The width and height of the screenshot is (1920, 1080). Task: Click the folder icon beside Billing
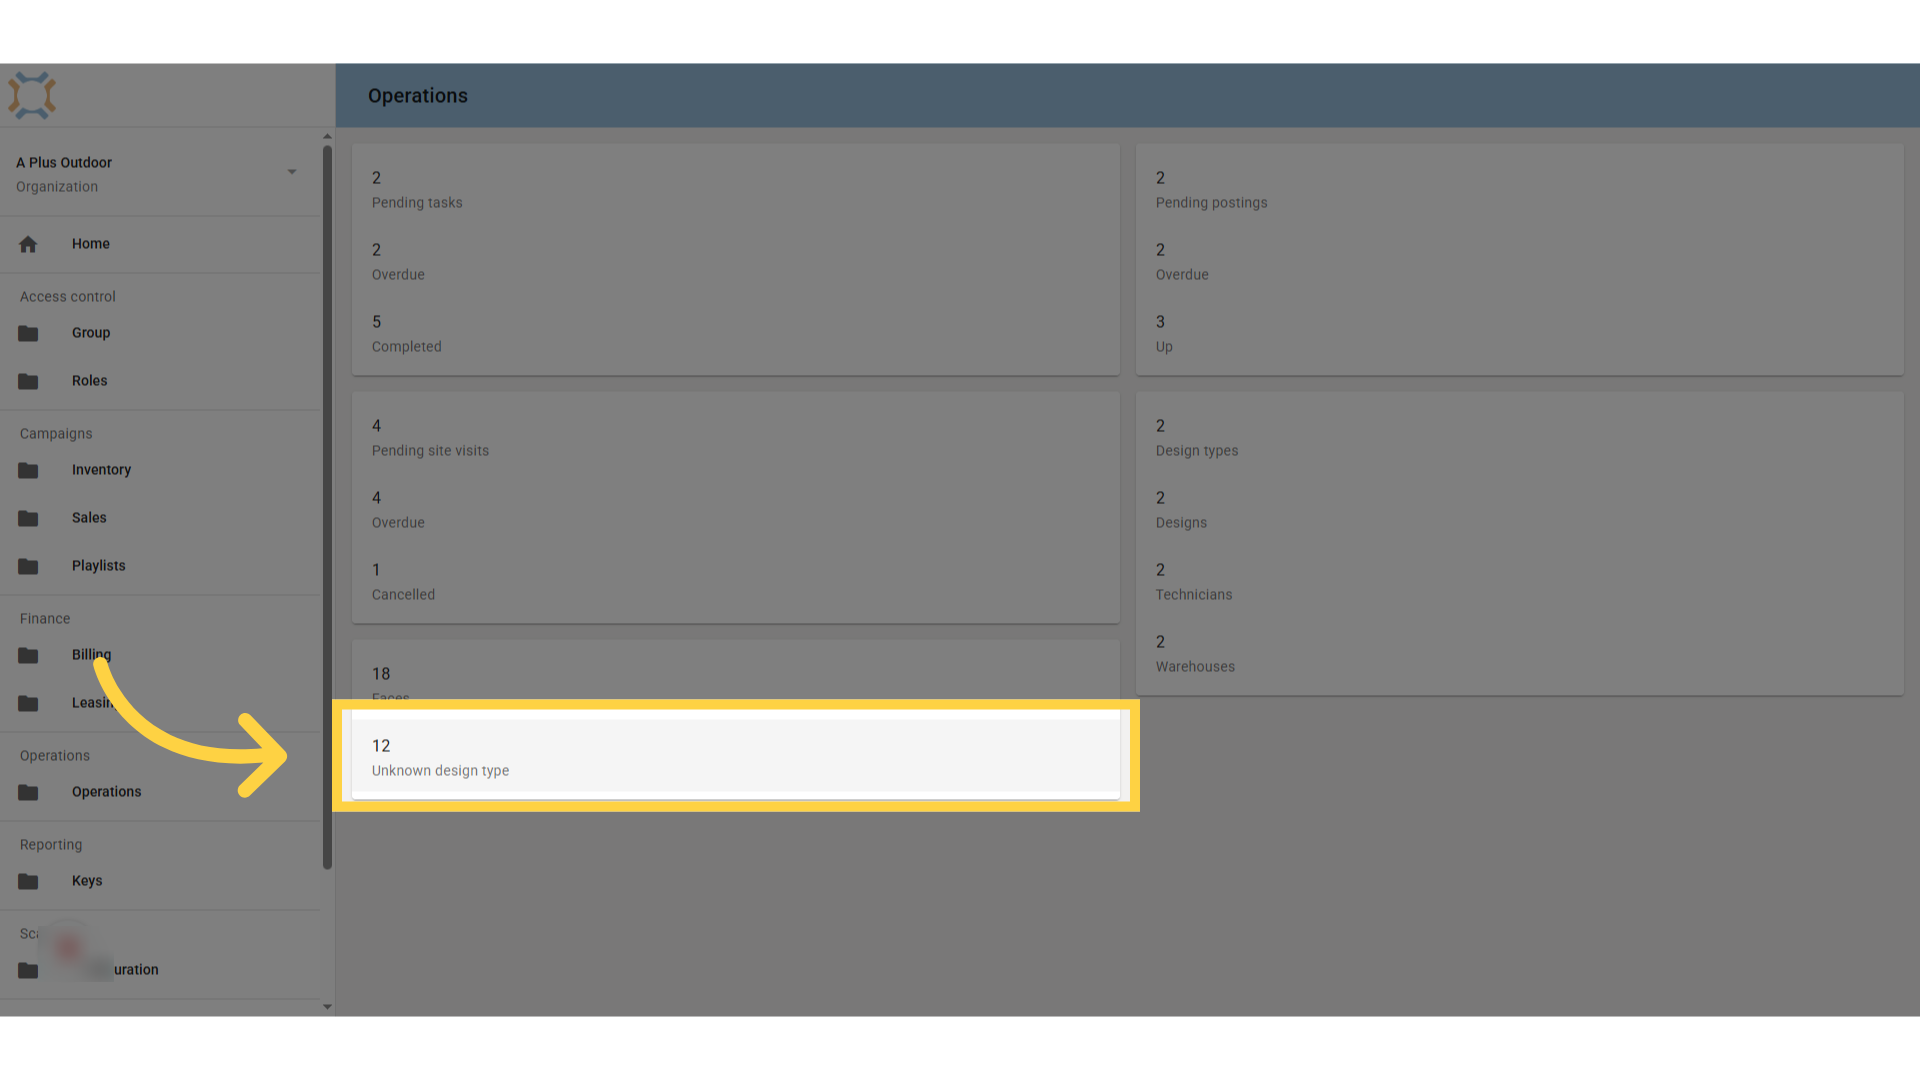point(28,655)
